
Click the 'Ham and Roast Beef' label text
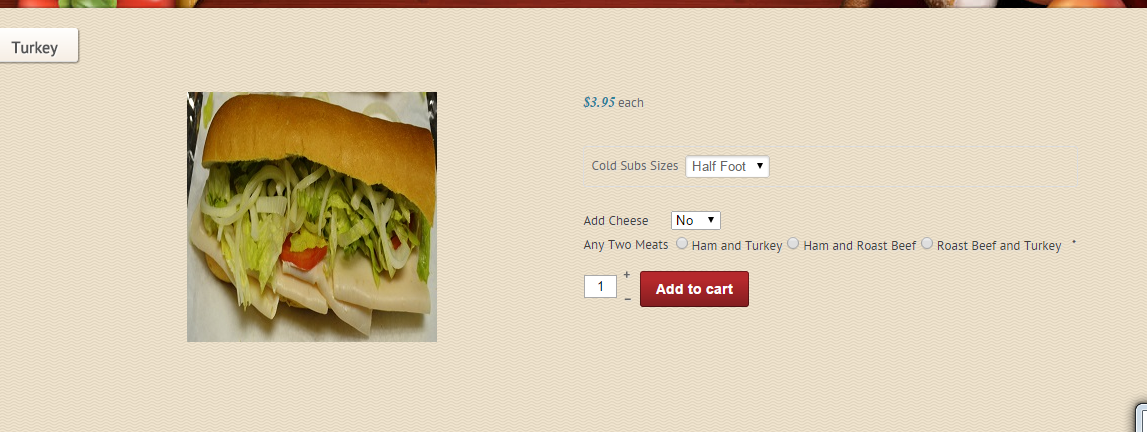click(x=860, y=246)
